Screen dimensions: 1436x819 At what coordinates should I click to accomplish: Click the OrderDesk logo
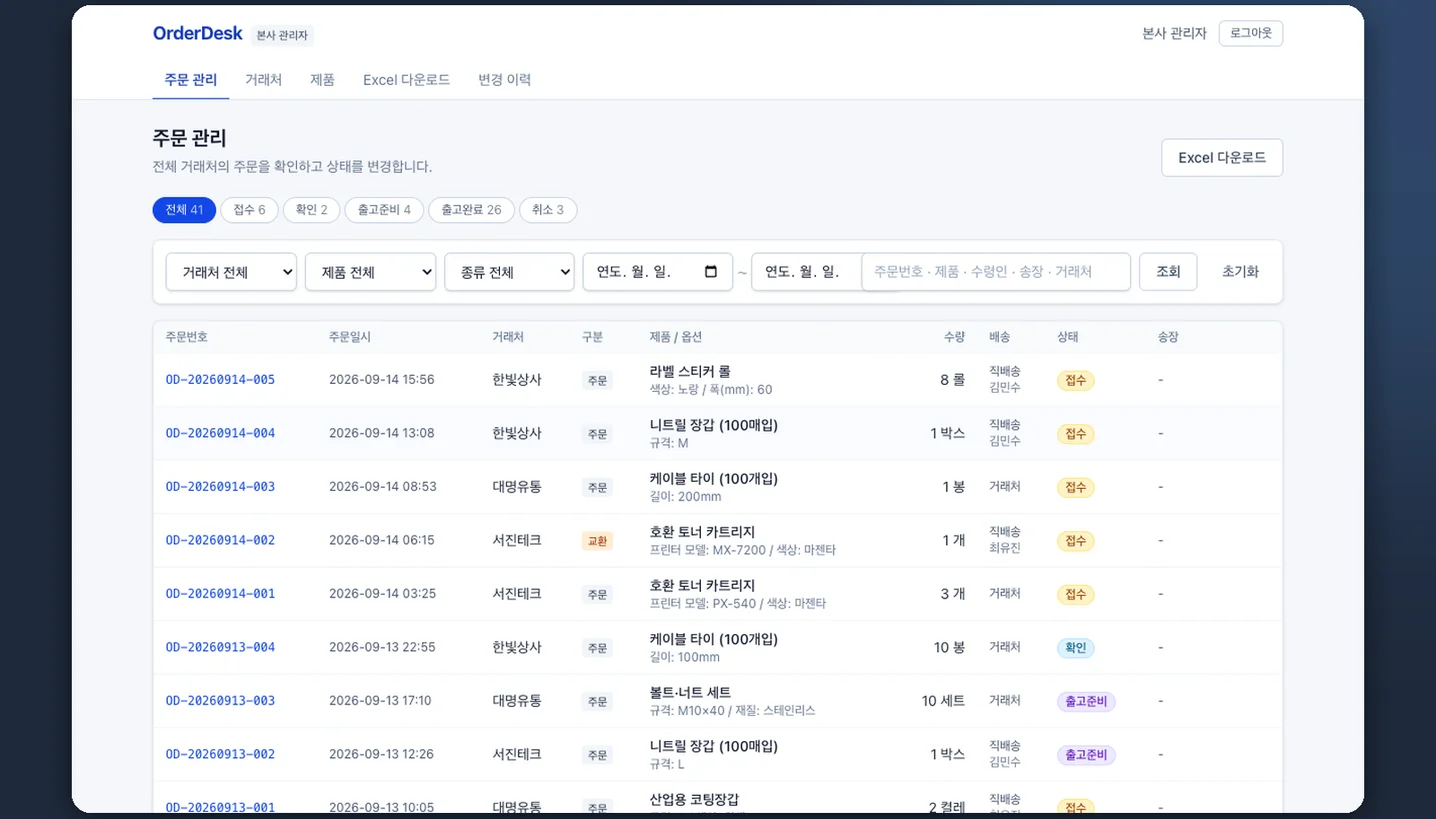[197, 33]
